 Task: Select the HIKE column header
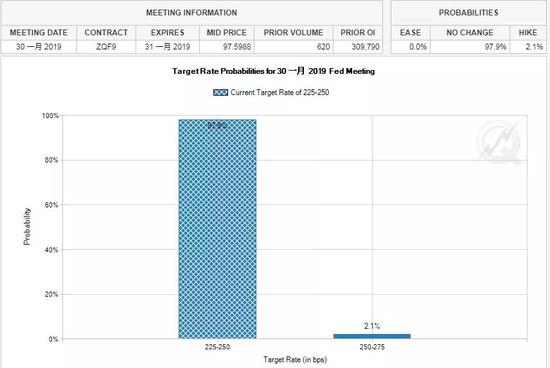(528, 33)
